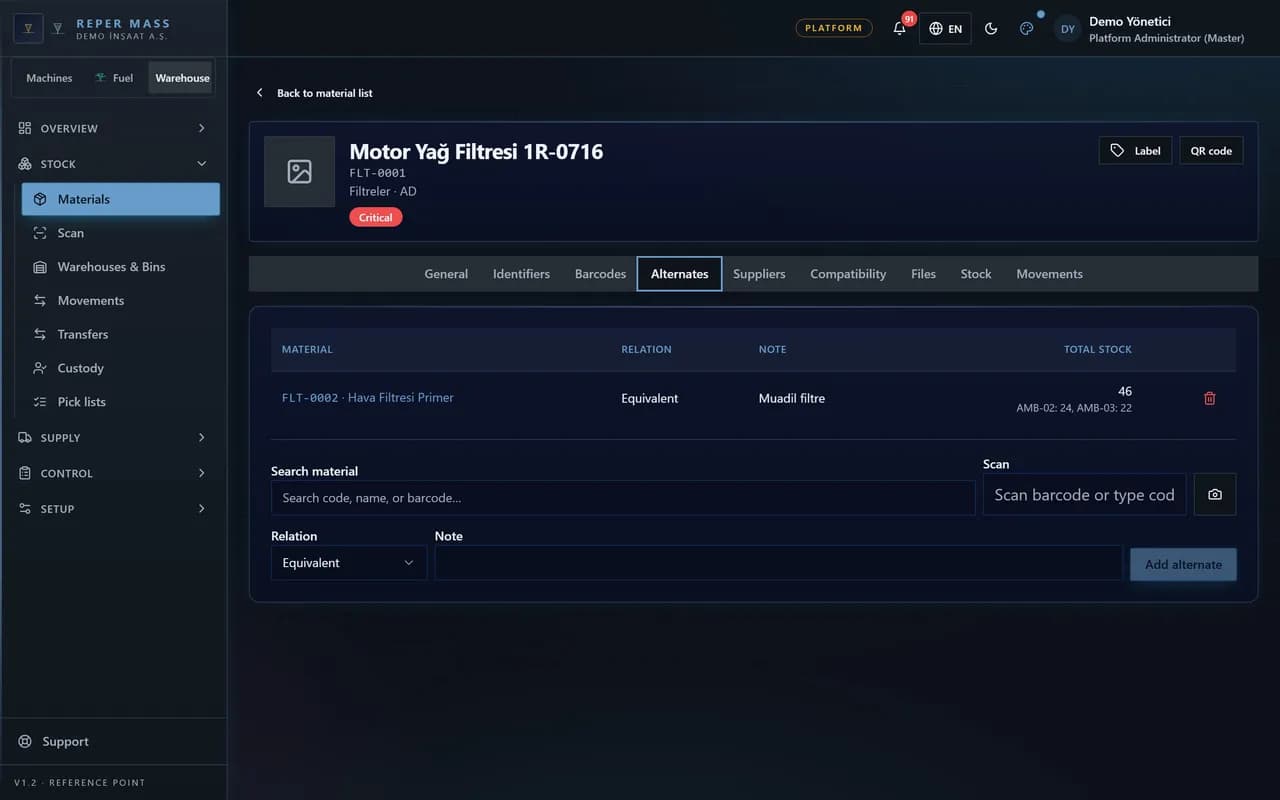Click the Add alternate button
Image resolution: width=1280 pixels, height=800 pixels.
click(x=1183, y=564)
